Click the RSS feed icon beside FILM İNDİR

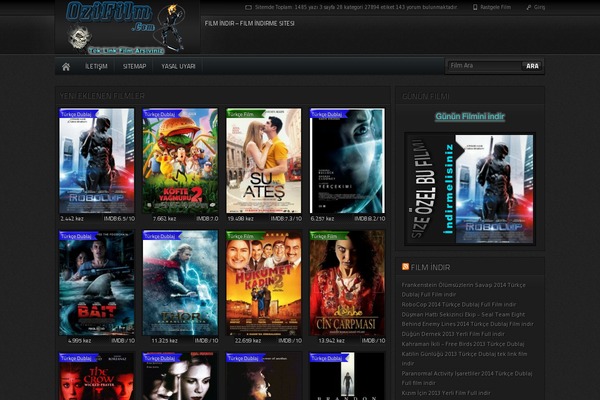tap(405, 267)
